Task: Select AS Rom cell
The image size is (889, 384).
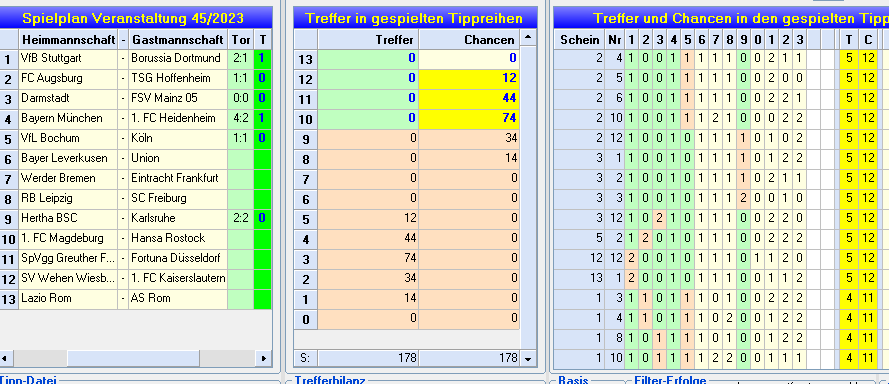Action: pos(178,298)
